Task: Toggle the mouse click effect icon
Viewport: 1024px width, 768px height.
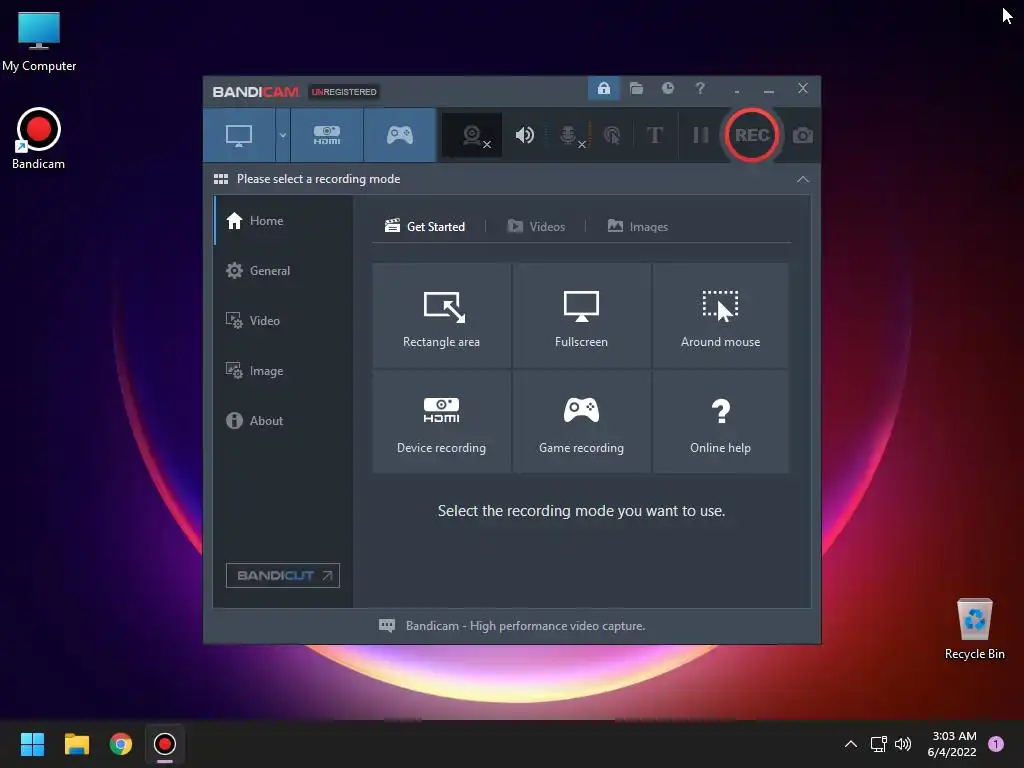Action: [x=612, y=135]
